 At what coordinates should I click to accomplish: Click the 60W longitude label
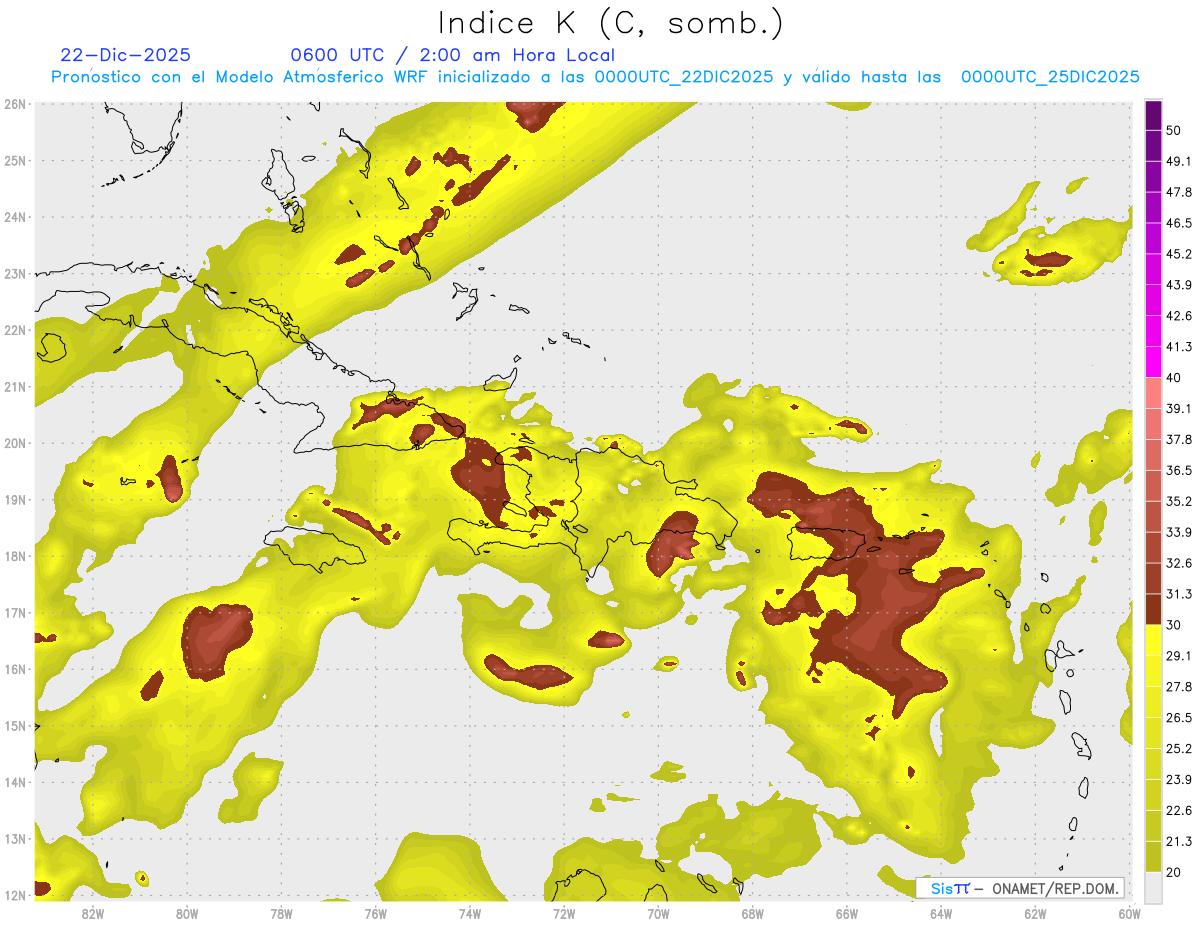point(1130,913)
